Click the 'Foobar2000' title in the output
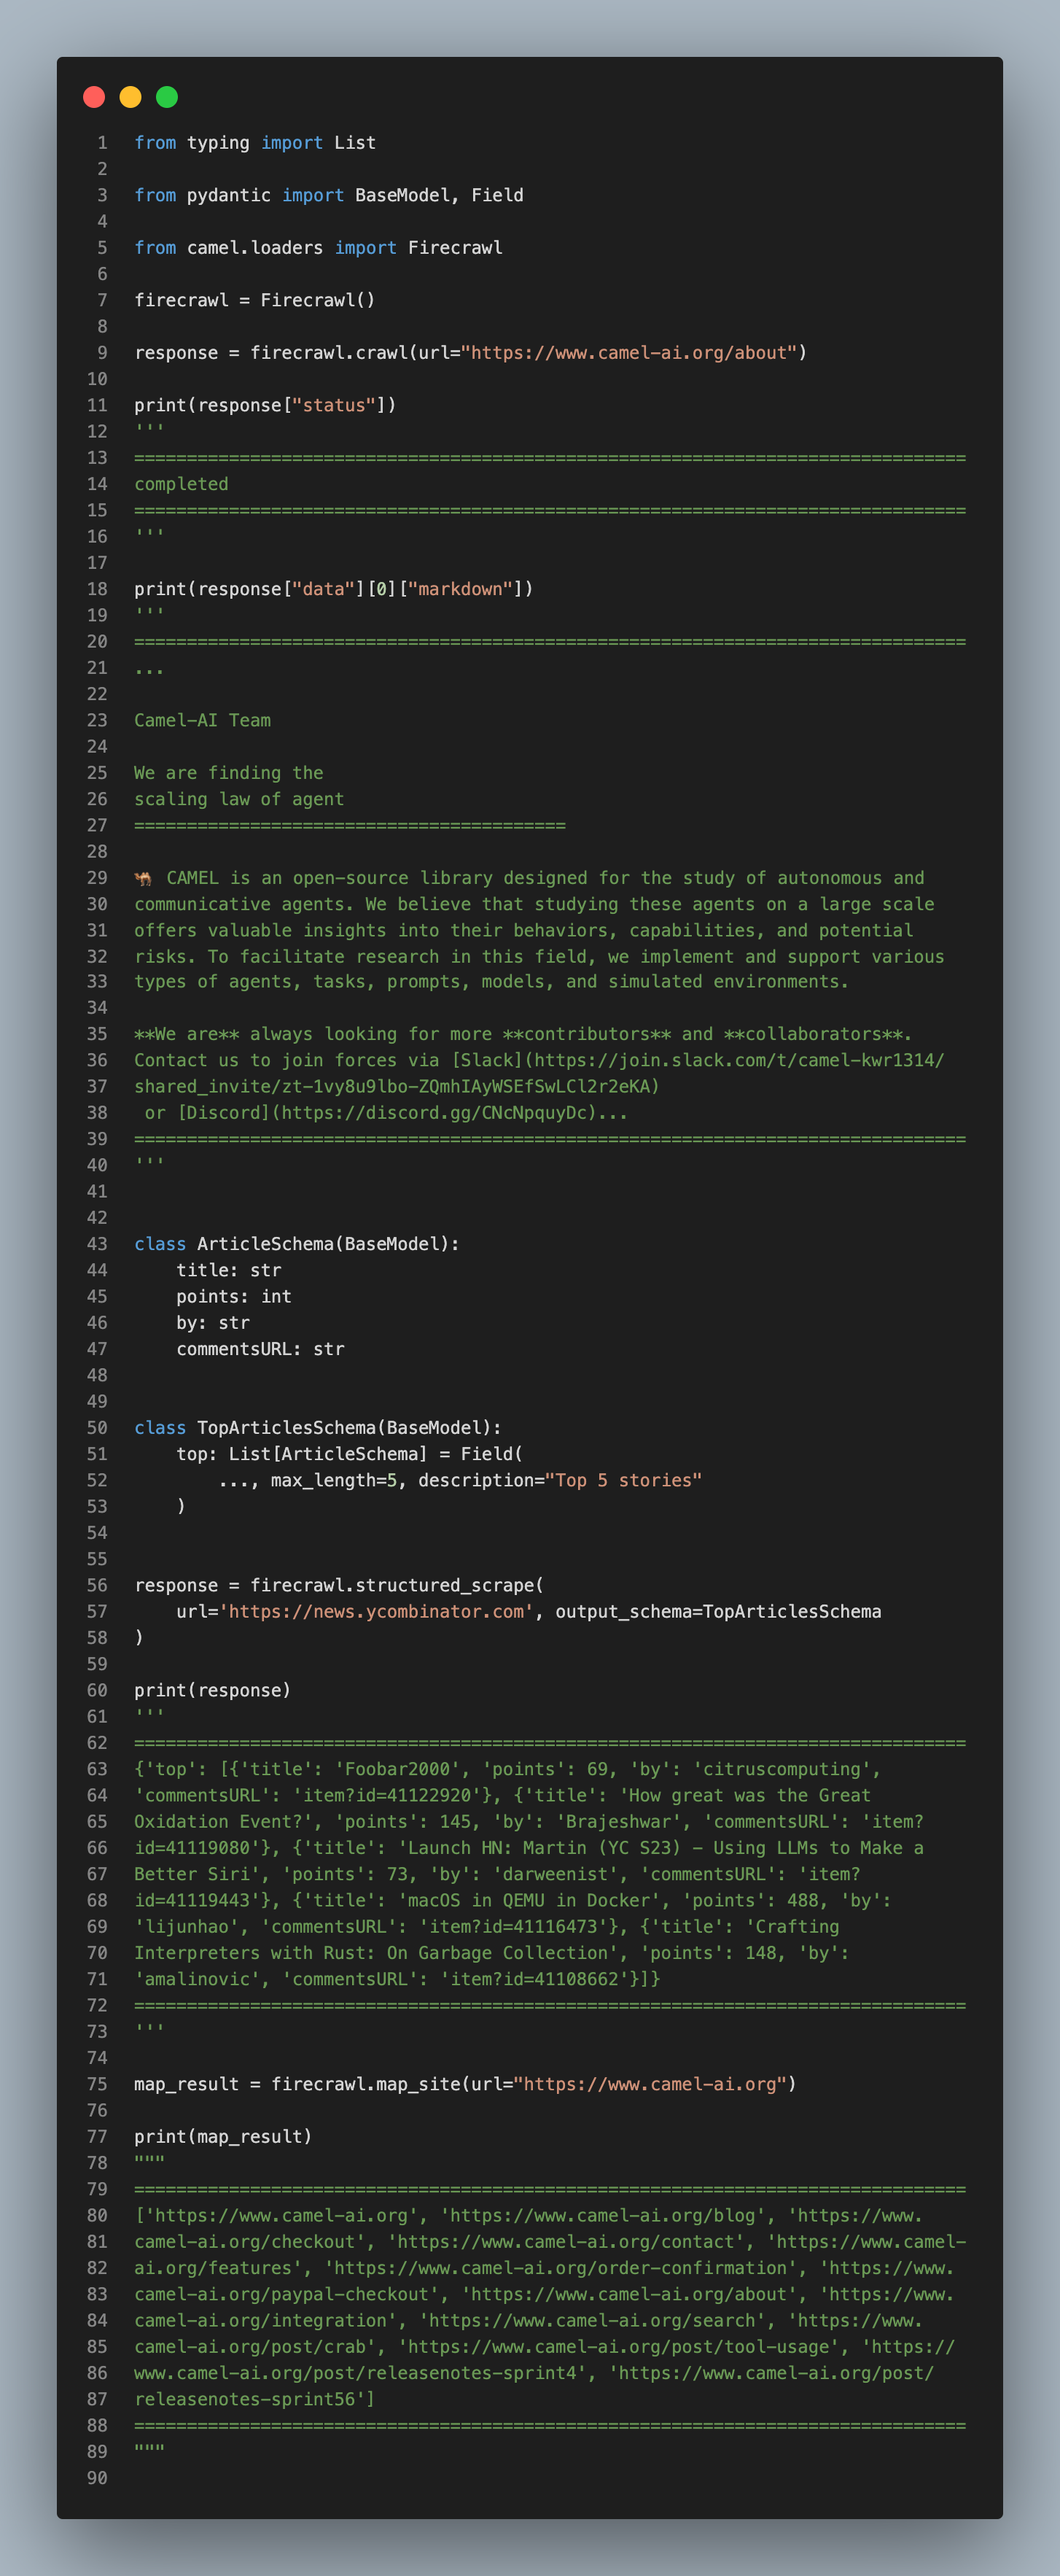 pyautogui.click(x=397, y=1769)
